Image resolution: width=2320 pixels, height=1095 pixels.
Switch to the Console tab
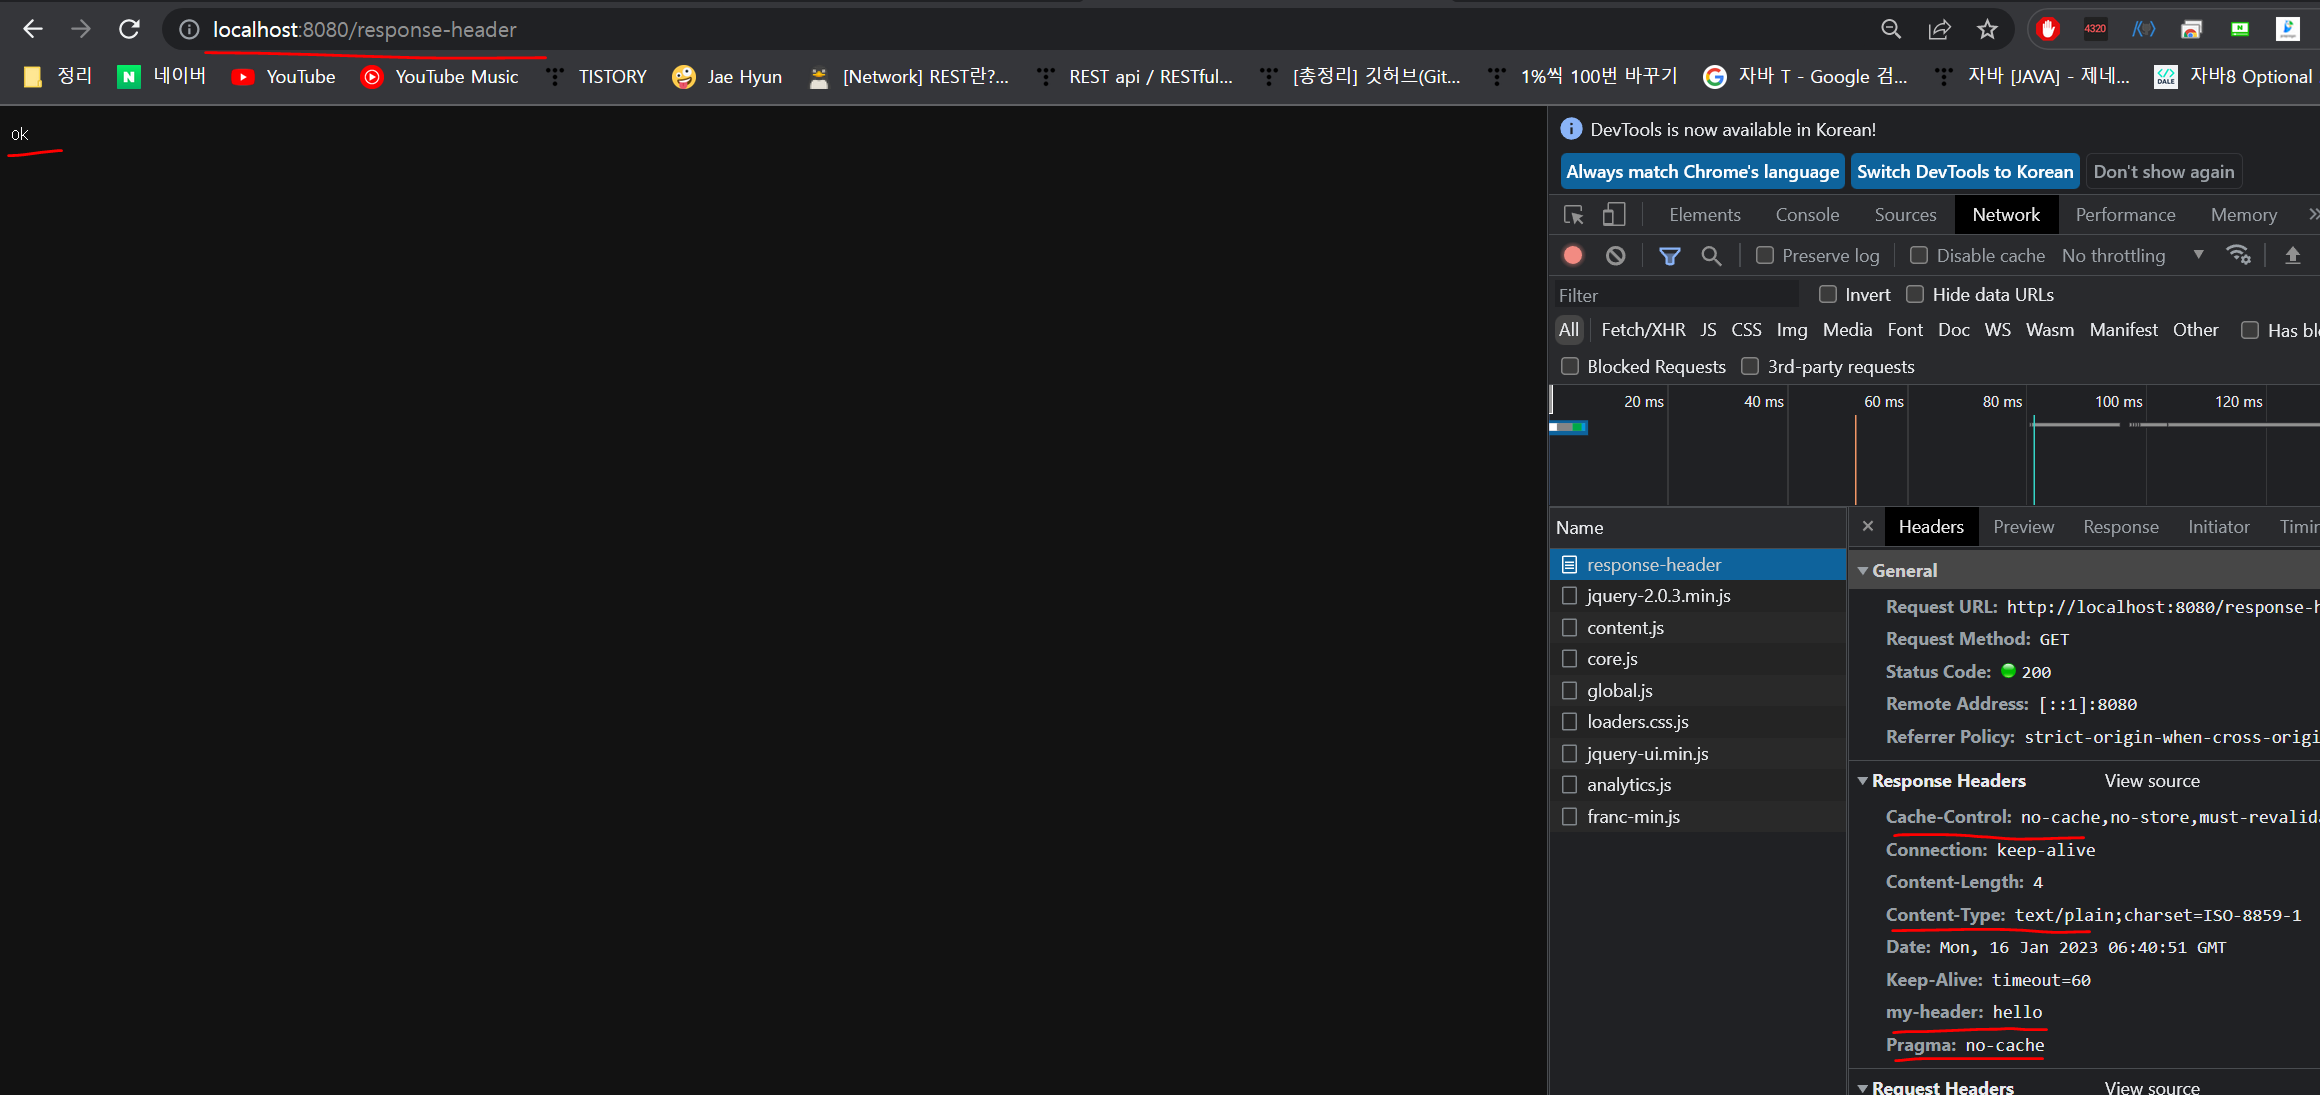click(x=1807, y=215)
